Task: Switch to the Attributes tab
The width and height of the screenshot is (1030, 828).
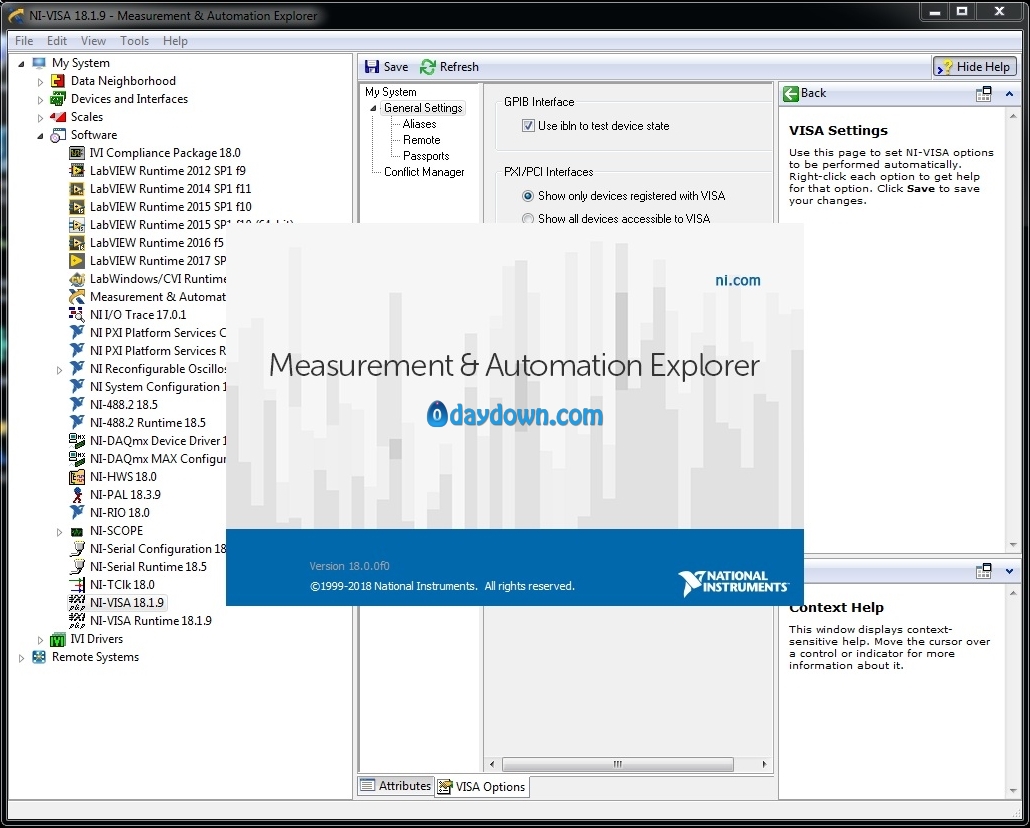Action: (396, 785)
